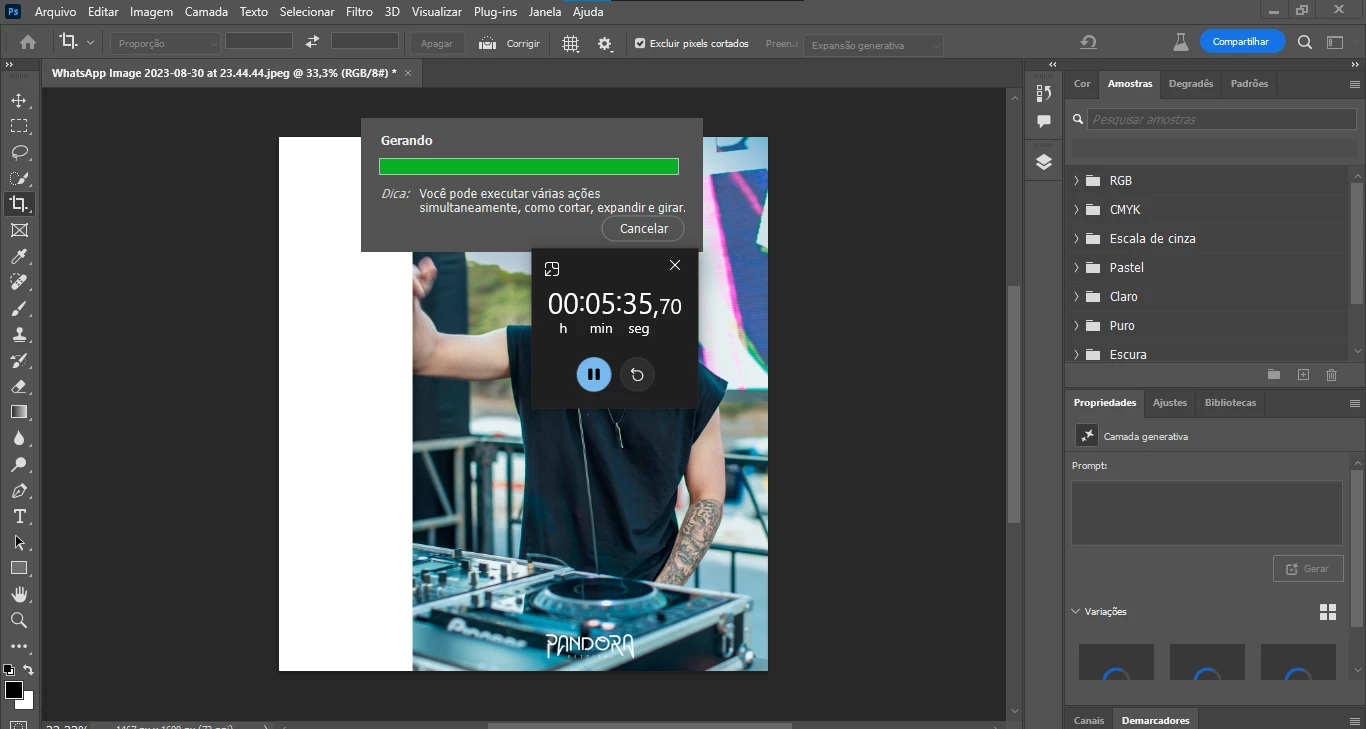Click the Gerar button
Screen dimensions: 1366x729
coord(1308,568)
